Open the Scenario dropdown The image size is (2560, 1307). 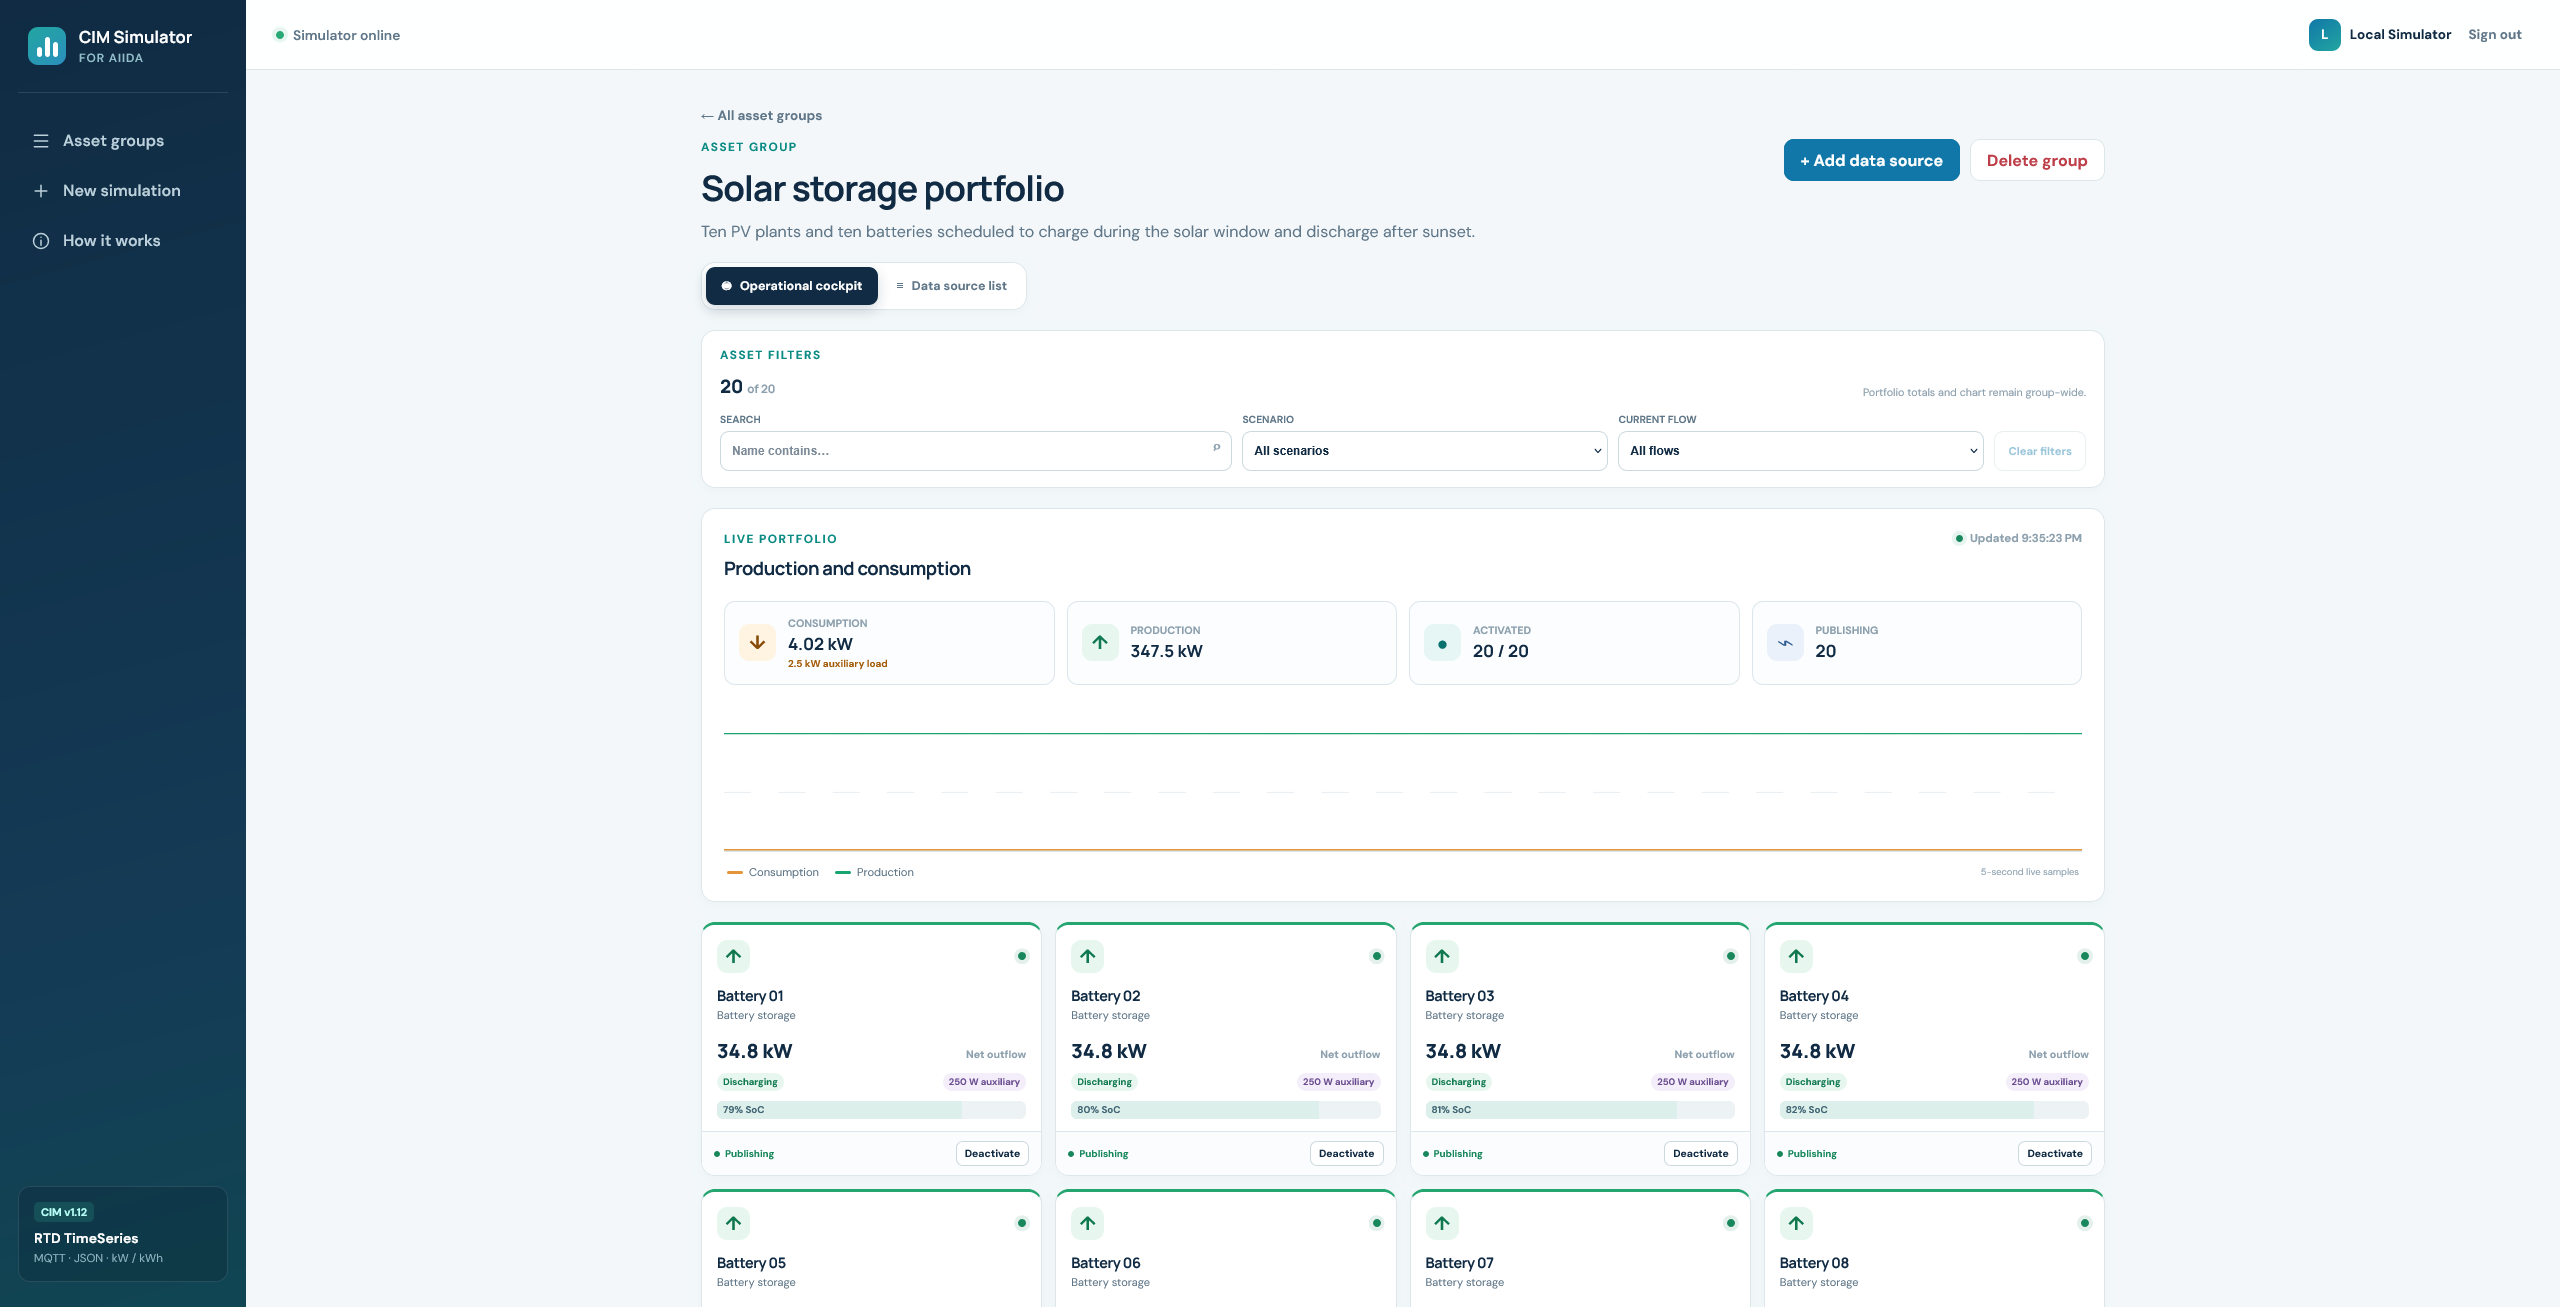click(1424, 451)
